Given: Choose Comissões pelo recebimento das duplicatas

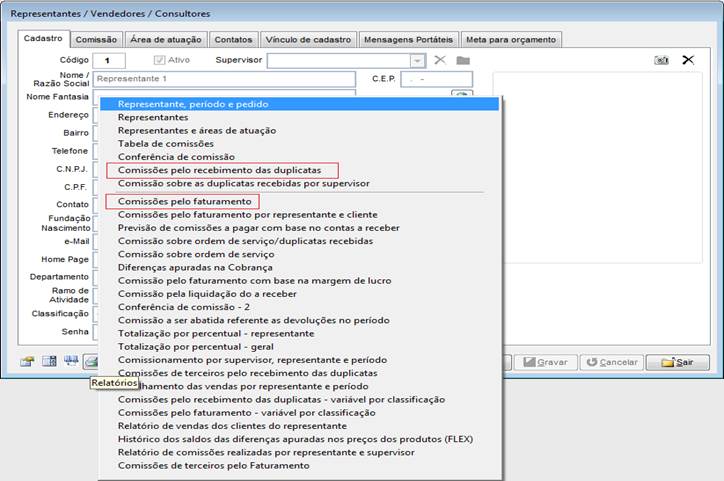Looking at the screenshot, I should coord(300,170).
